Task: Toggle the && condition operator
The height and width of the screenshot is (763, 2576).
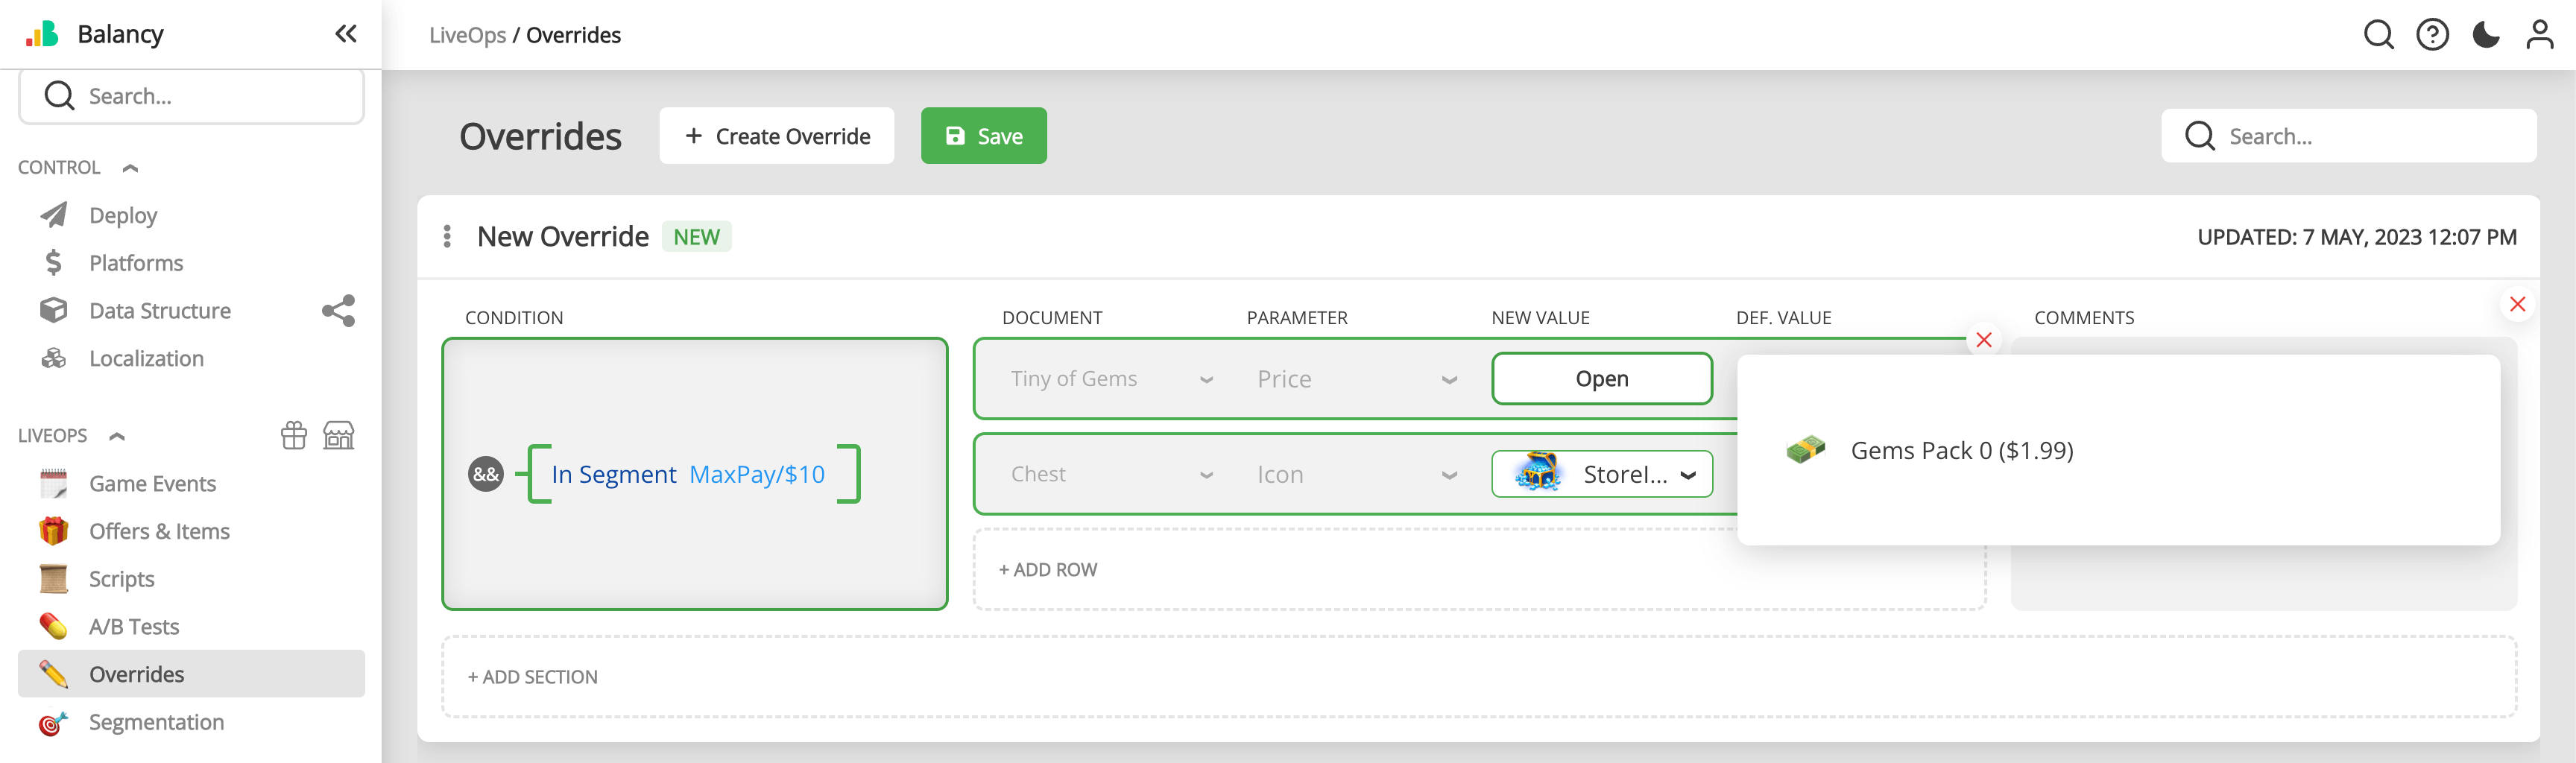Action: (x=486, y=474)
